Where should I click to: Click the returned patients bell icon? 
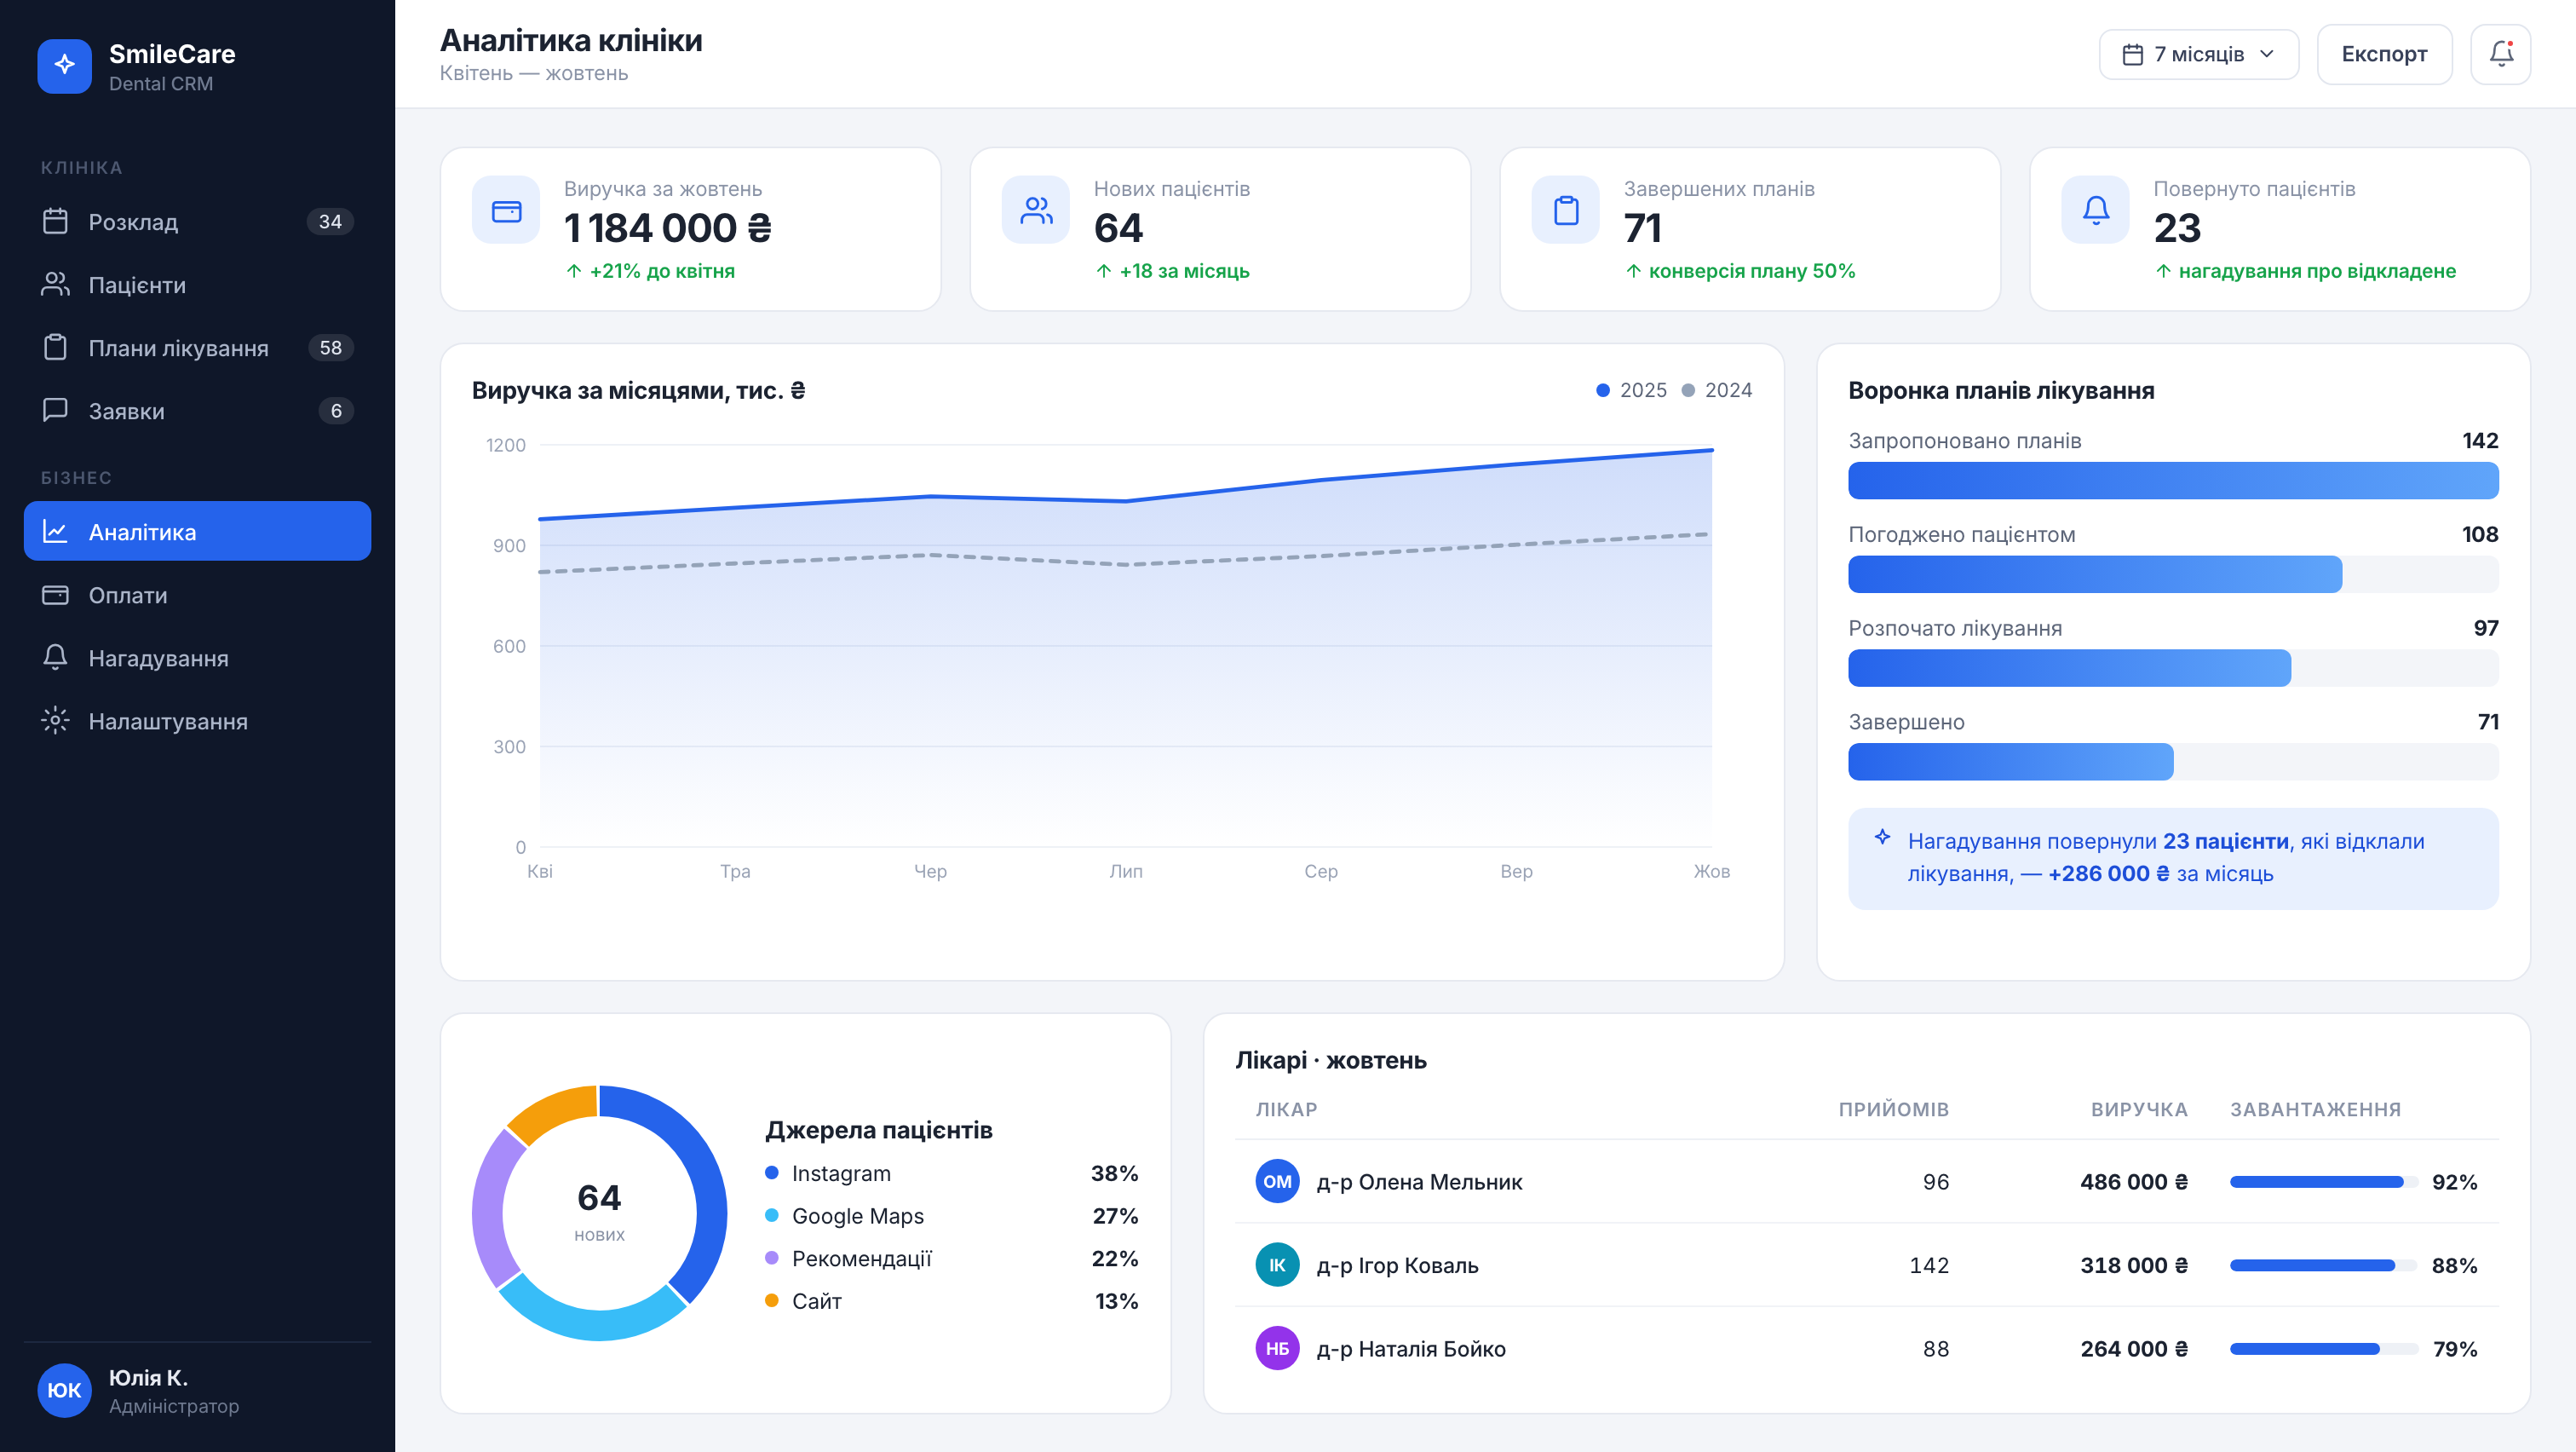(x=2096, y=211)
